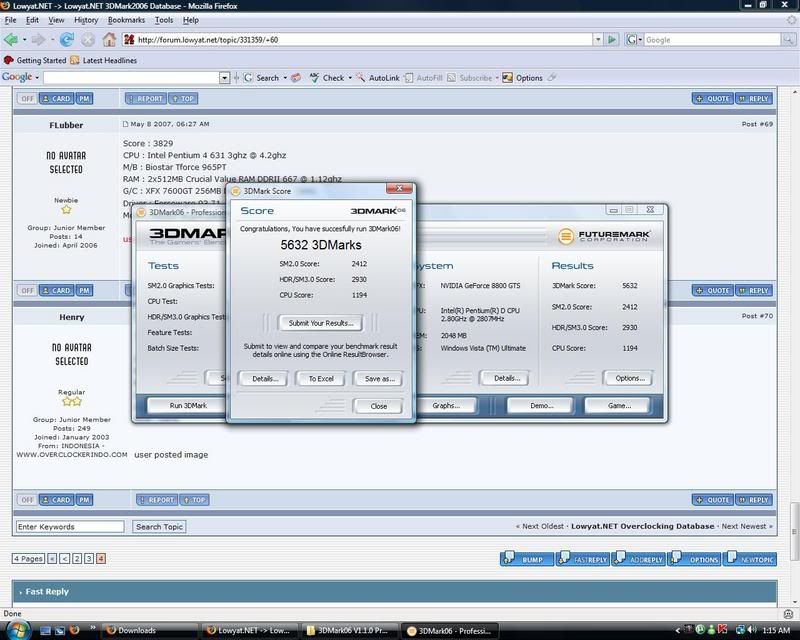Click Next Oldest topic link
Image resolution: width=800 pixels, height=640 pixels.
point(542,526)
